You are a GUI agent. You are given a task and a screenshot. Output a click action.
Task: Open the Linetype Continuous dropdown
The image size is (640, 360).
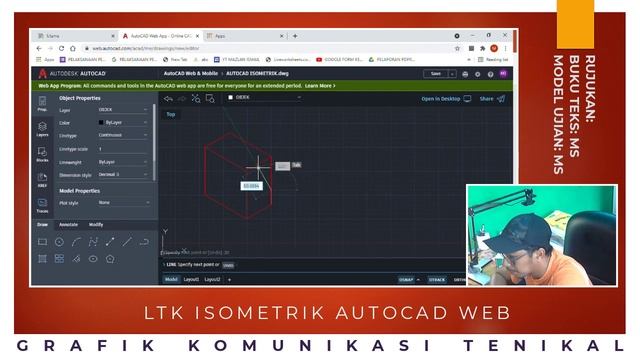click(123, 135)
